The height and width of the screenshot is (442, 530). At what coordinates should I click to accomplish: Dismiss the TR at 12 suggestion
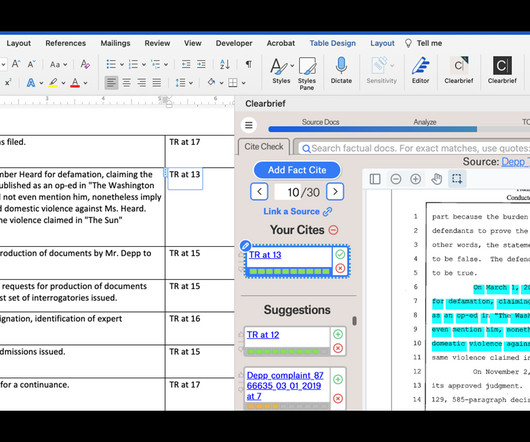pyautogui.click(x=338, y=348)
